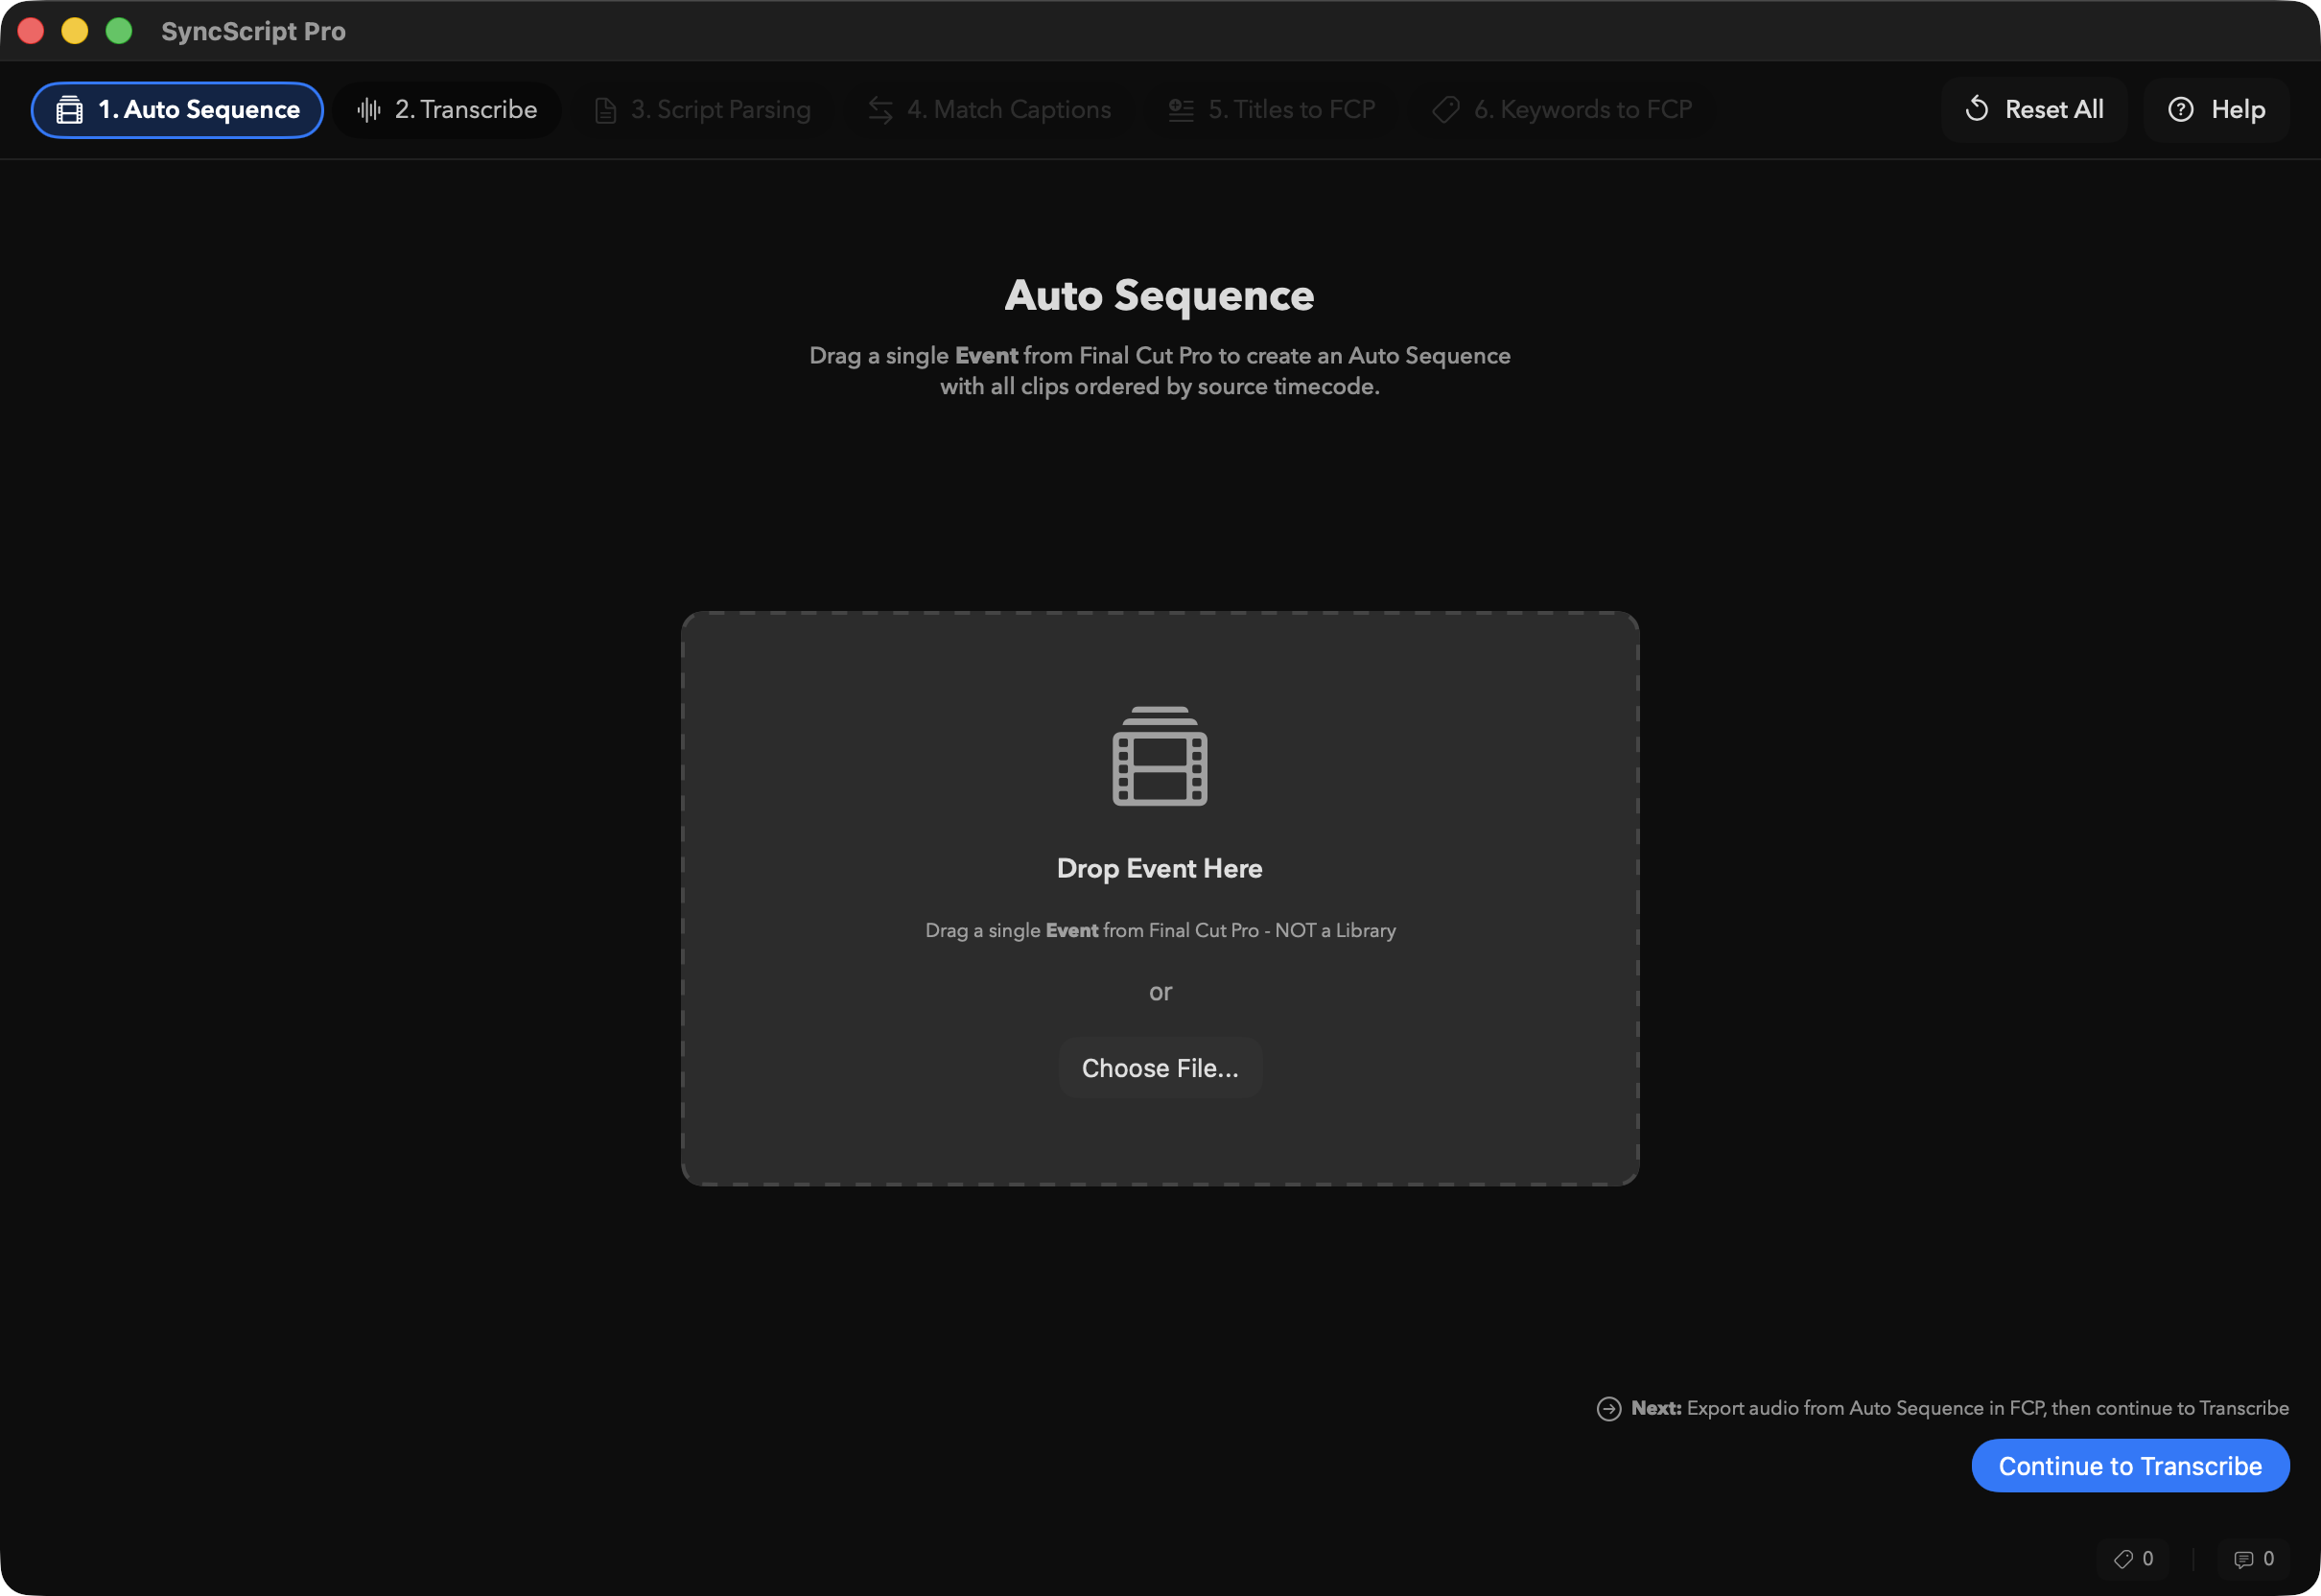Click the tag icon for Keywords to FCP
Viewport: 2321px width, 1596px height.
click(x=1445, y=110)
